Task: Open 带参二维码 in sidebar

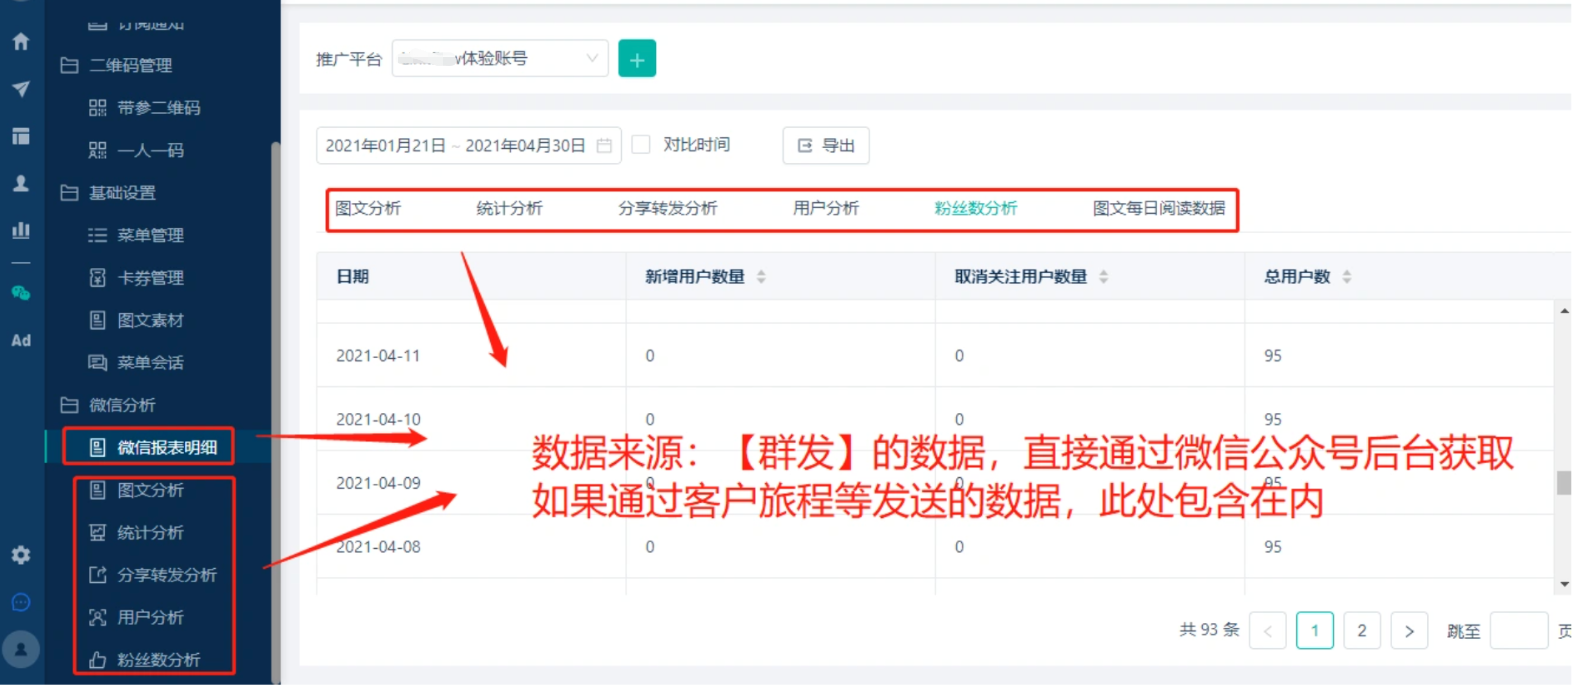Action: [144, 107]
